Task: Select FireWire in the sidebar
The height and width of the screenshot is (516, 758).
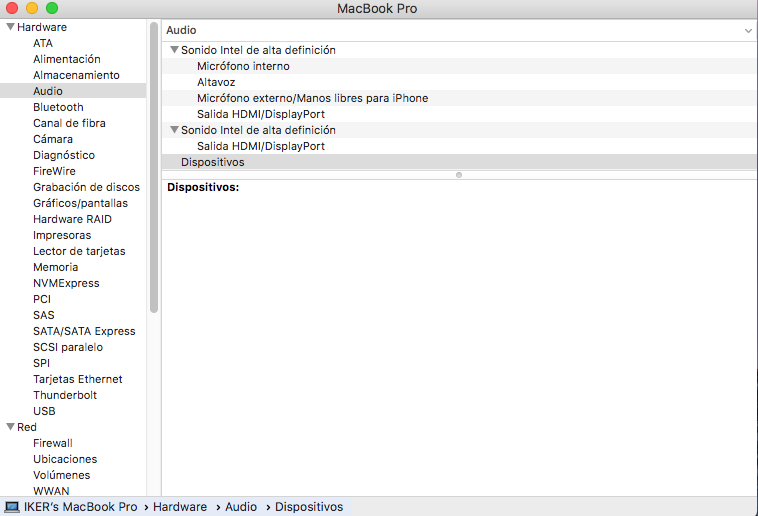Action: click(54, 171)
